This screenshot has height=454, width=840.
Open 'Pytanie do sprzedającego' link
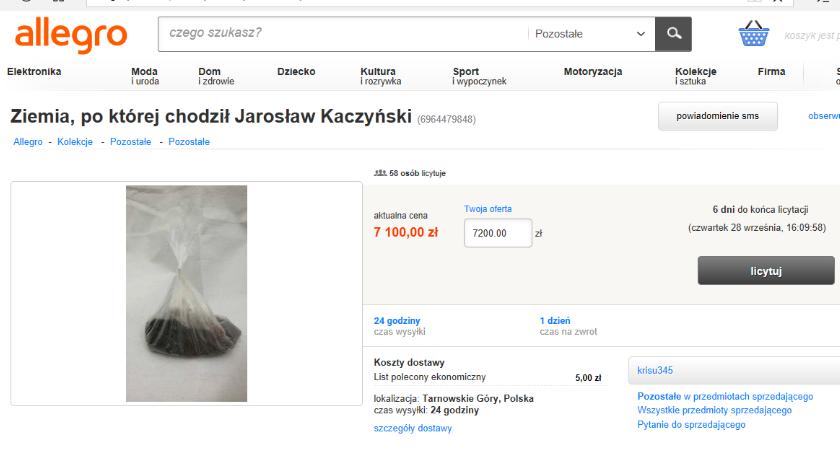pyautogui.click(x=691, y=425)
